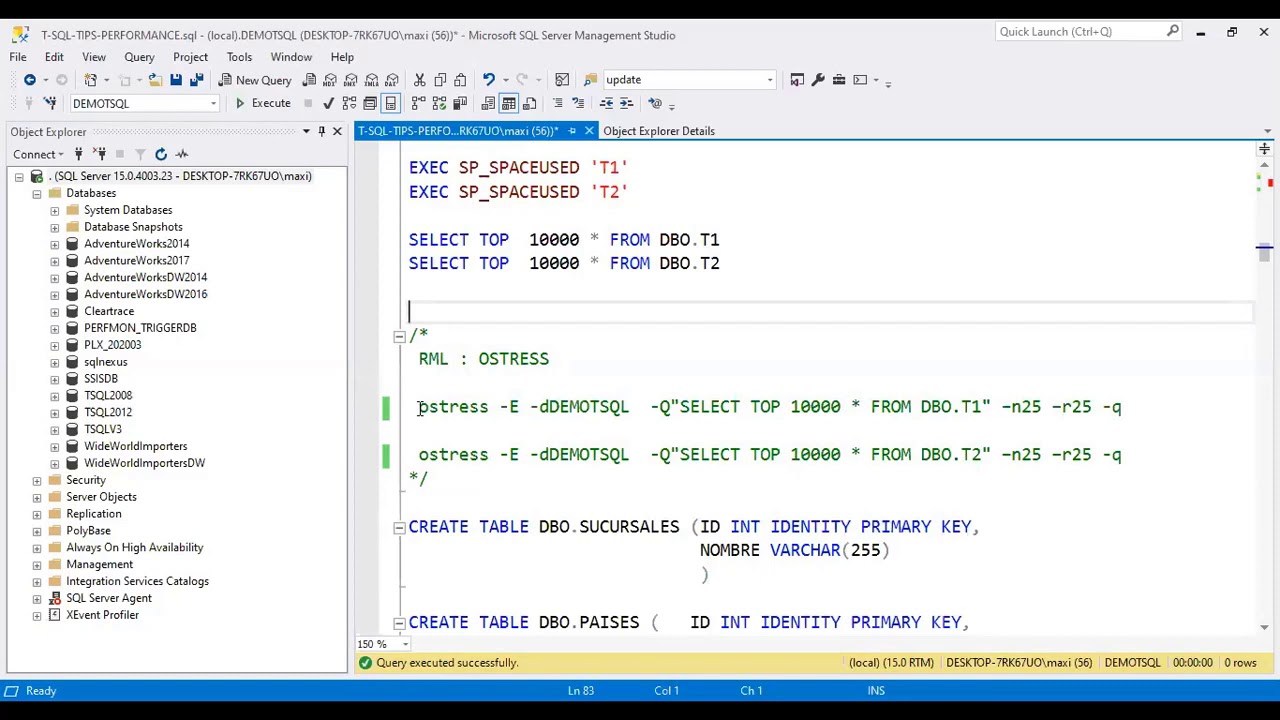Click the Save All toolbar icon
Image resolution: width=1280 pixels, height=720 pixels.
pyautogui.click(x=196, y=79)
